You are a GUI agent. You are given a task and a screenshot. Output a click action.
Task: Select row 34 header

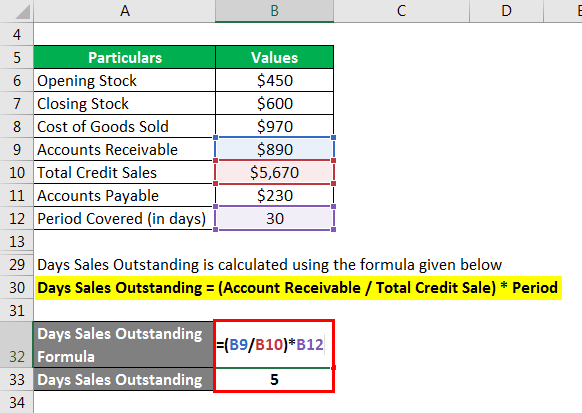(17, 402)
